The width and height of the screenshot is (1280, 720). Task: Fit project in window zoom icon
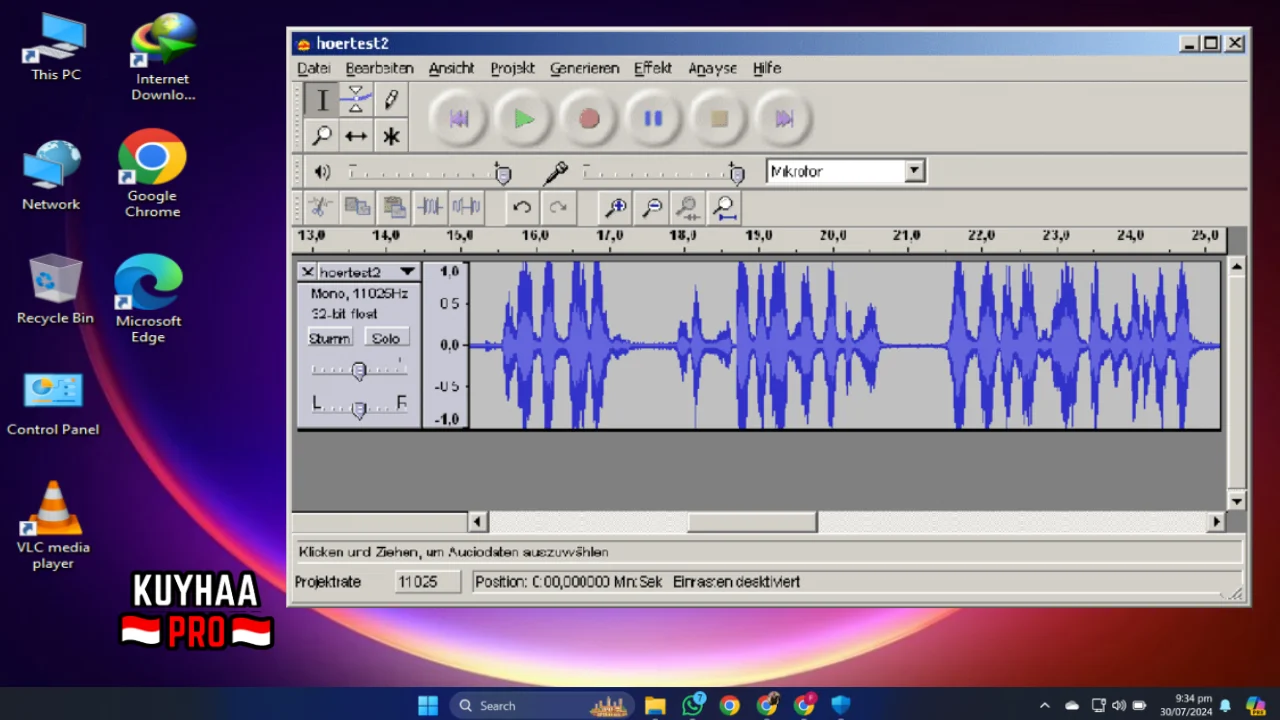pyautogui.click(x=724, y=207)
